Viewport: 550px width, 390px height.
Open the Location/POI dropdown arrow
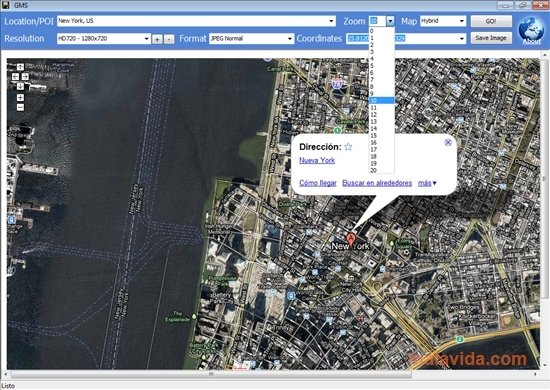[x=331, y=21]
